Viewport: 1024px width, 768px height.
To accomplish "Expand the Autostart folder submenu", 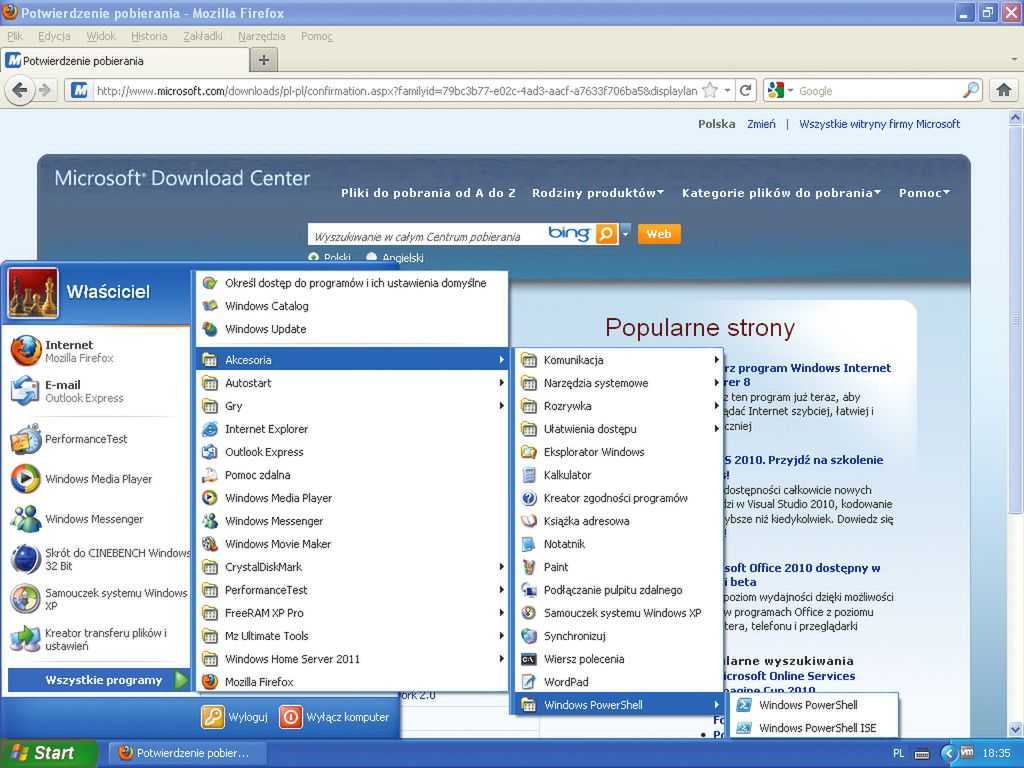I will click(x=352, y=383).
